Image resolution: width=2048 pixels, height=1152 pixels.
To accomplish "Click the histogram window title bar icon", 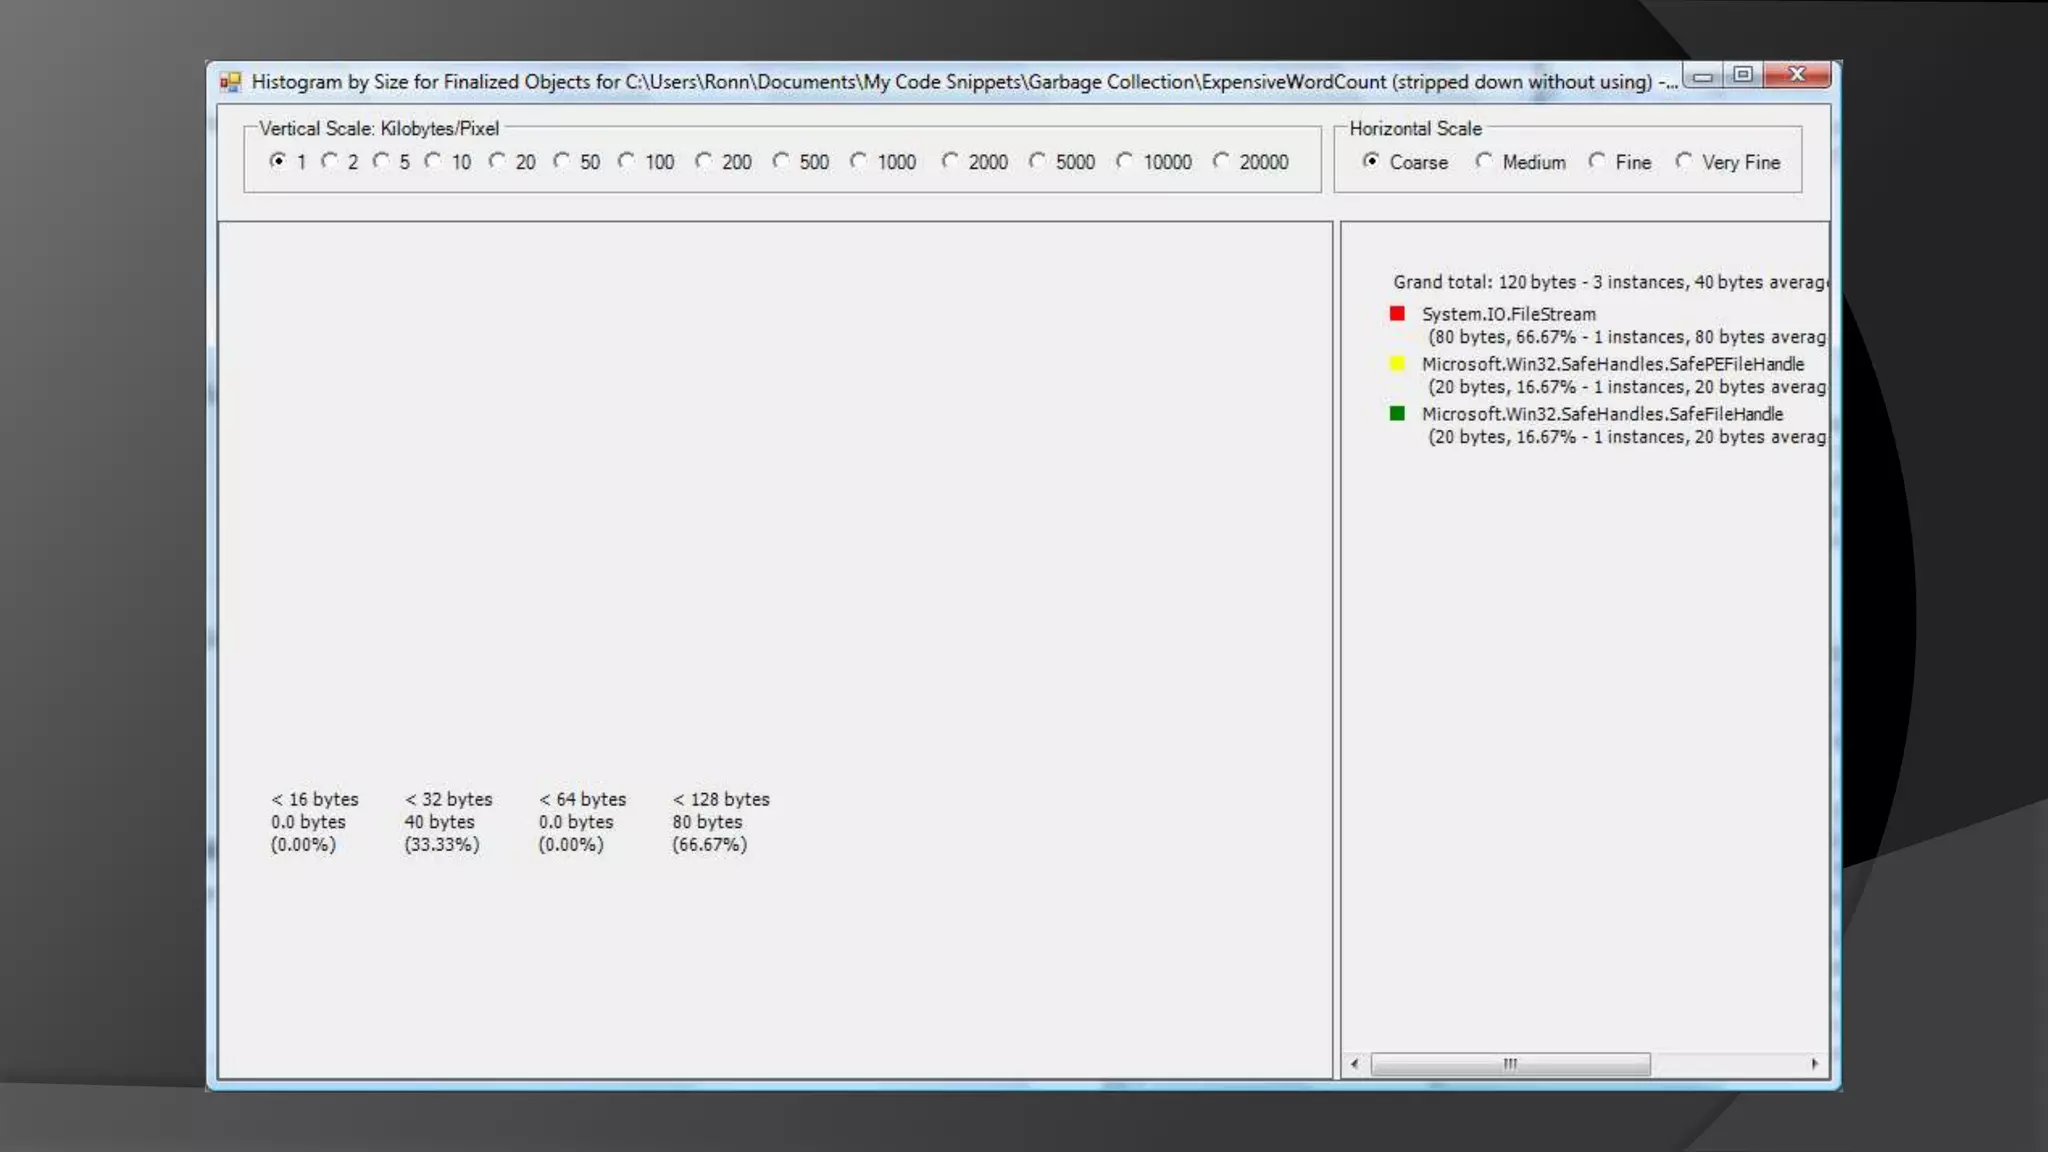I will 231,82.
